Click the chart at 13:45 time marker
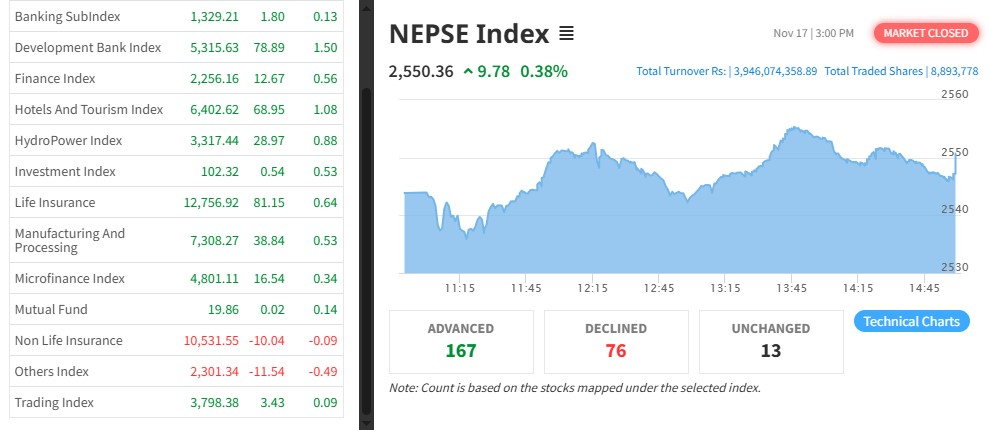The height and width of the screenshot is (430, 989). coord(790,200)
